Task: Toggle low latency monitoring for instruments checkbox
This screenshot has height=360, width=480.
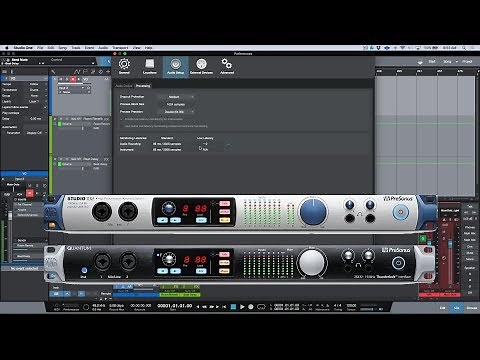Action: coord(122,119)
